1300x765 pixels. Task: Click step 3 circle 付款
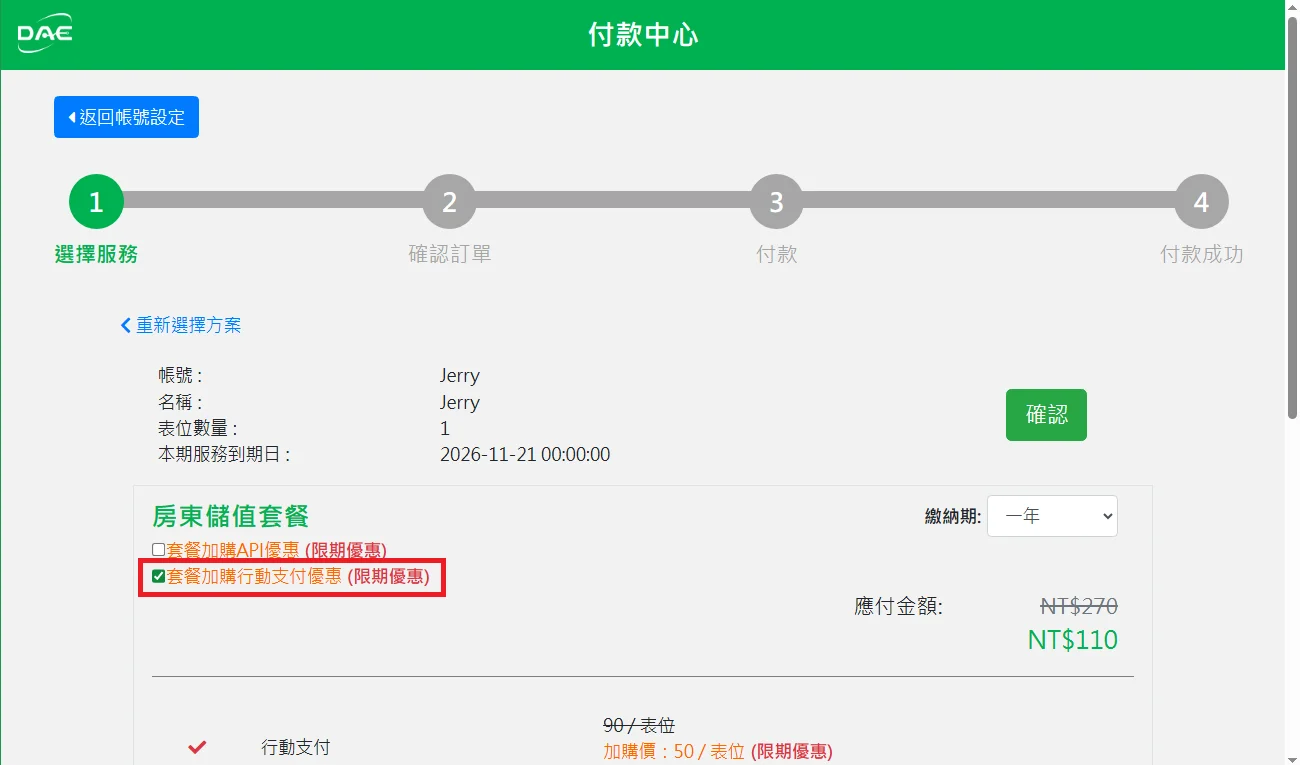pos(776,203)
